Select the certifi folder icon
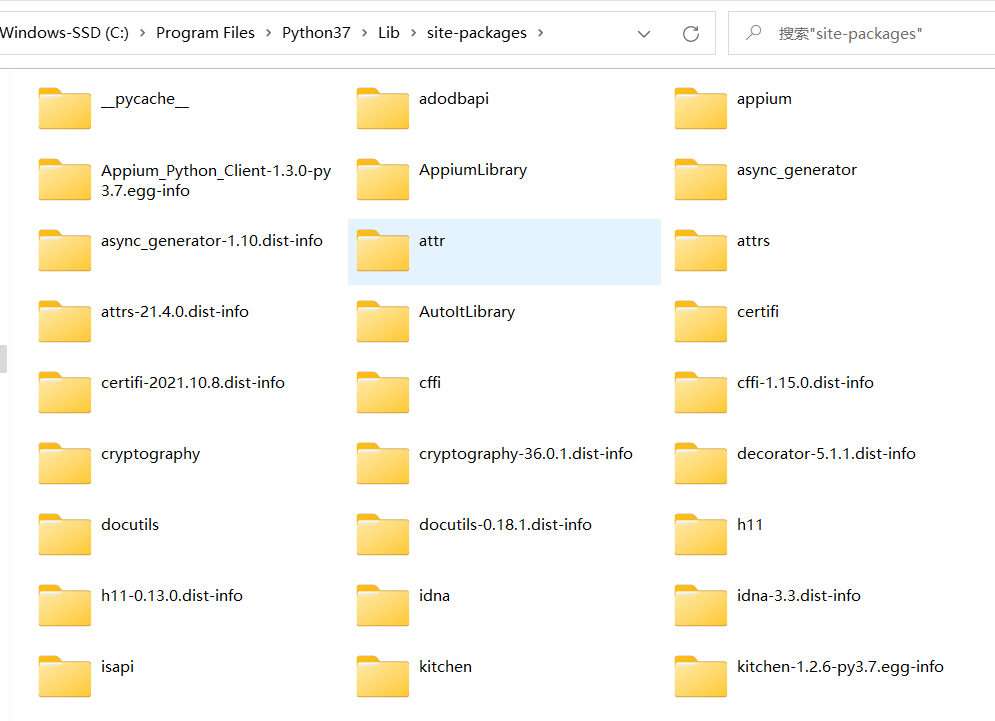 click(701, 322)
